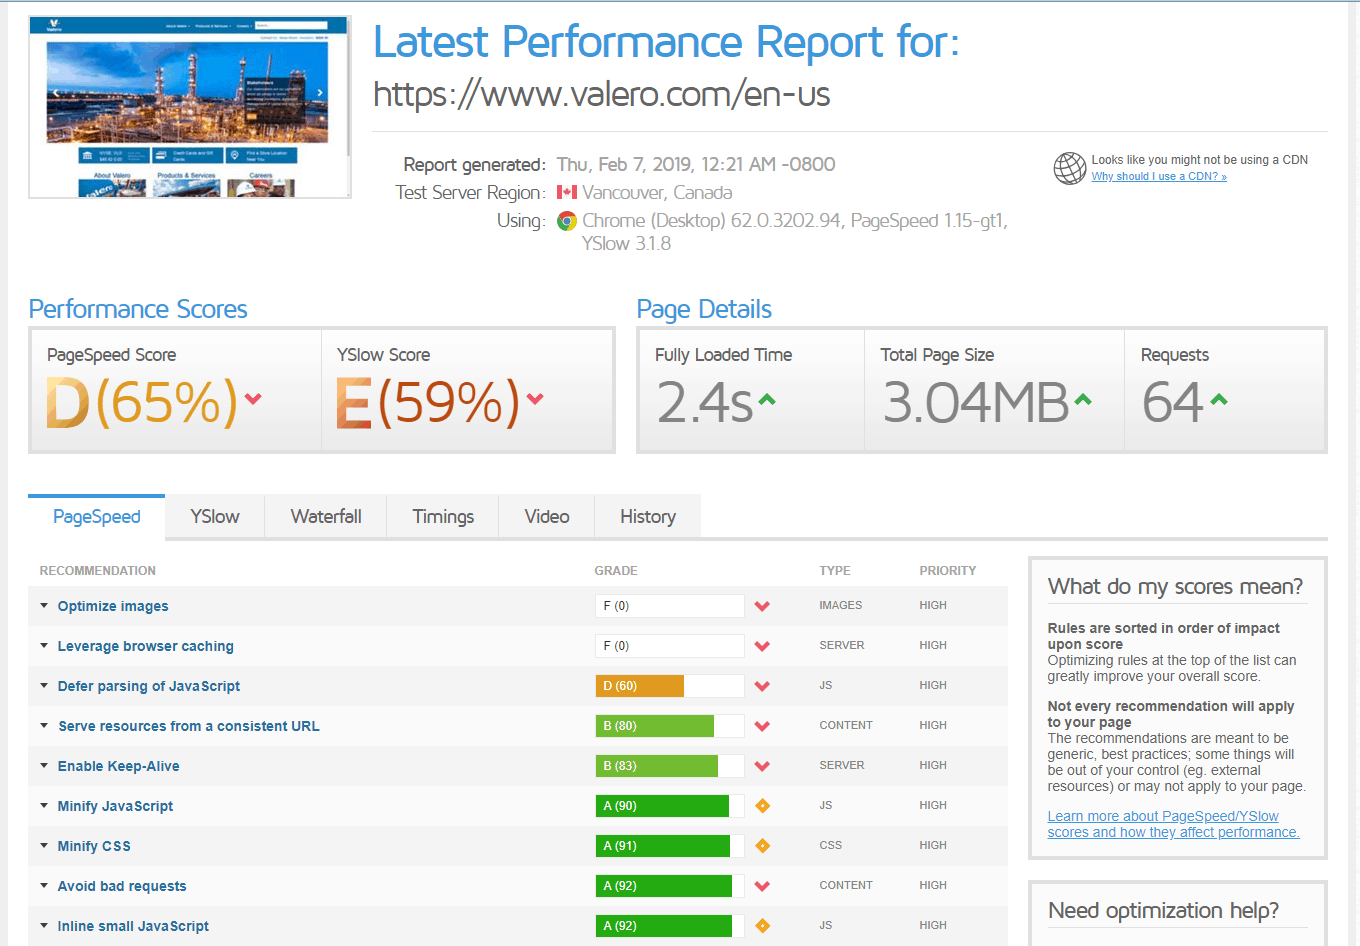
Task: Click Avoid bad requests recommendation
Action: [x=122, y=886]
